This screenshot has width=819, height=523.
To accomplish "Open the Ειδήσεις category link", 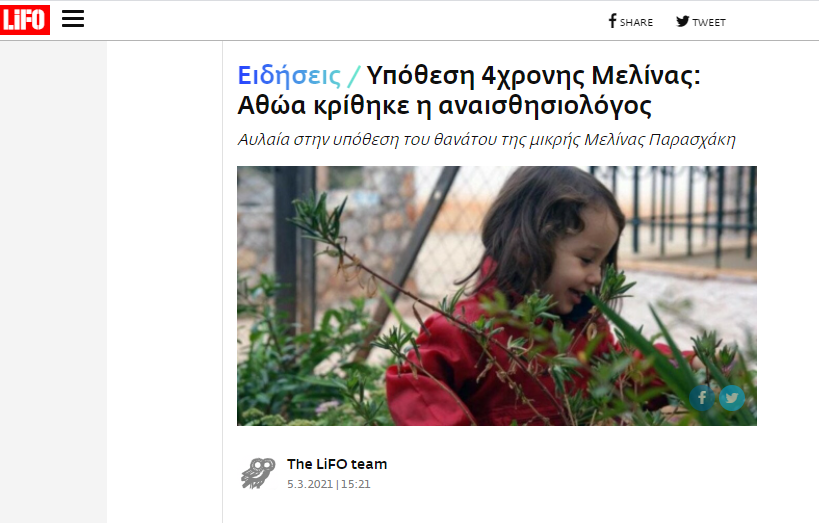I will [289, 76].
